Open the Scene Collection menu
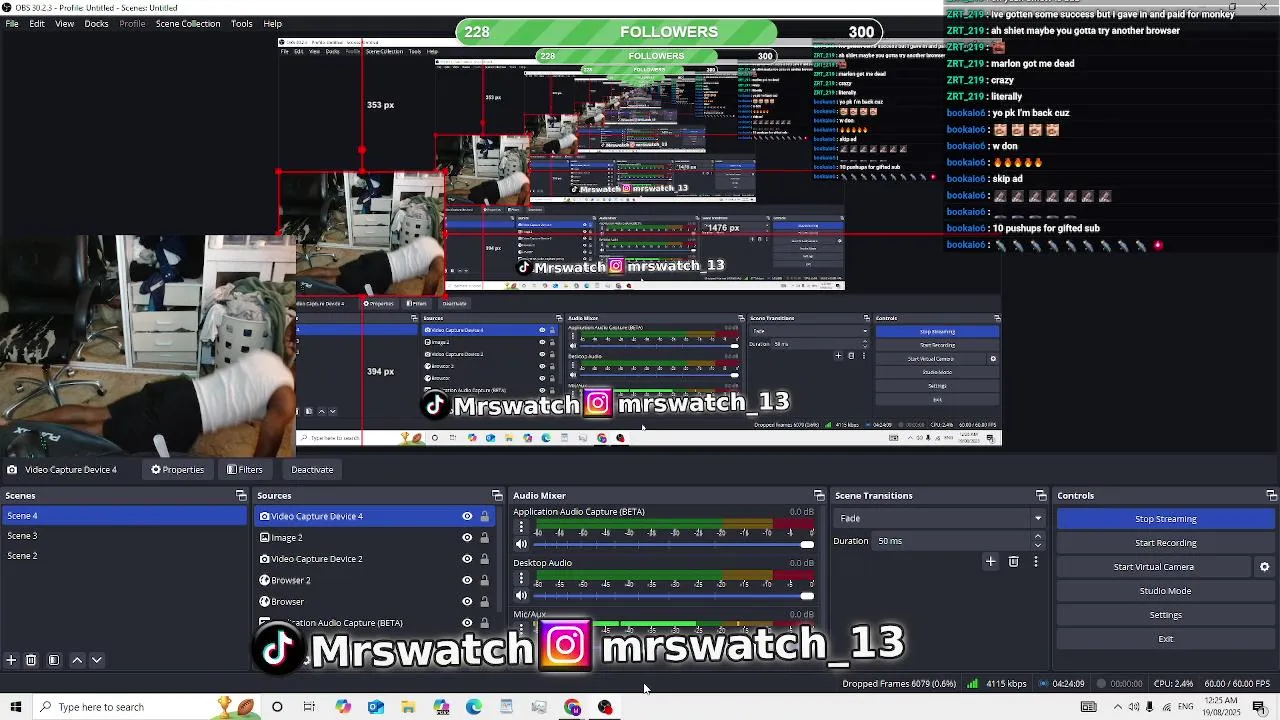The width and height of the screenshot is (1280, 720). click(187, 23)
